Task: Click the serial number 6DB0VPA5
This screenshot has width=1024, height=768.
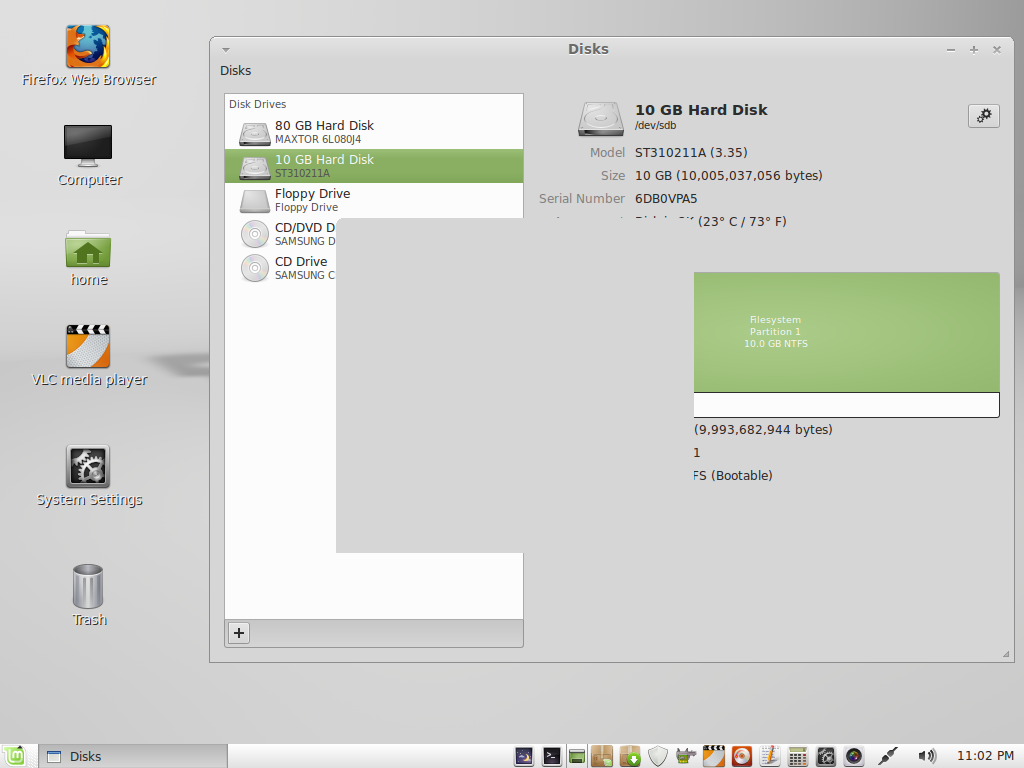Action: 666,199
